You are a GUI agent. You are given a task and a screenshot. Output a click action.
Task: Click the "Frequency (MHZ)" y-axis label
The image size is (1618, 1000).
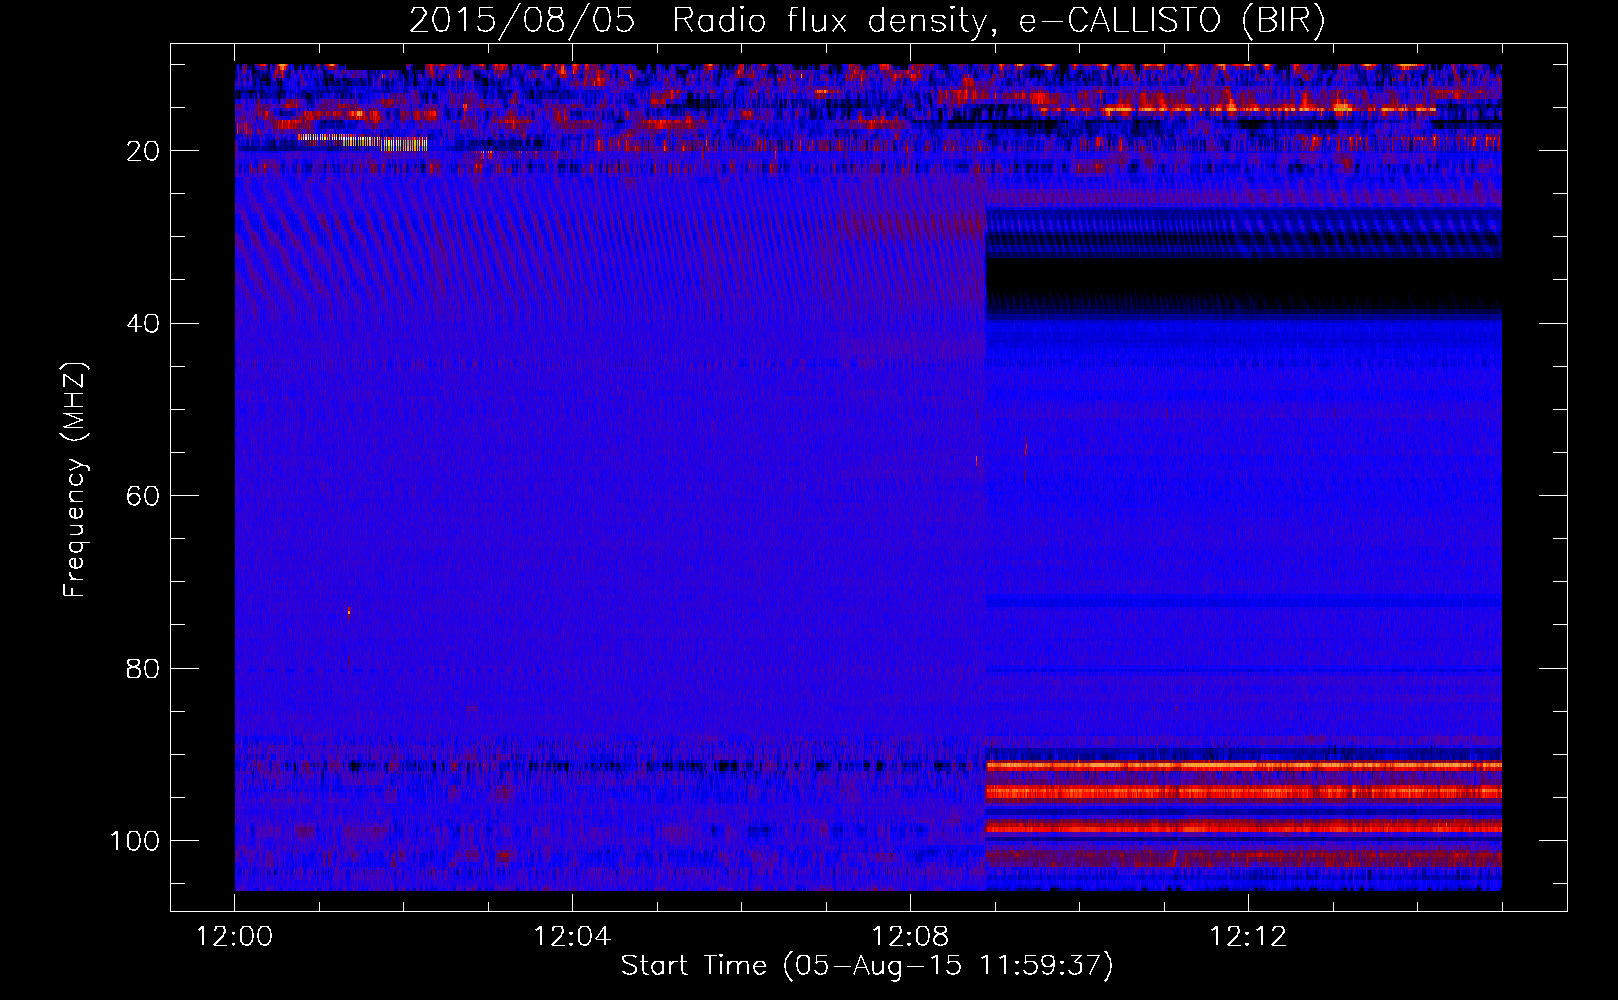75,480
